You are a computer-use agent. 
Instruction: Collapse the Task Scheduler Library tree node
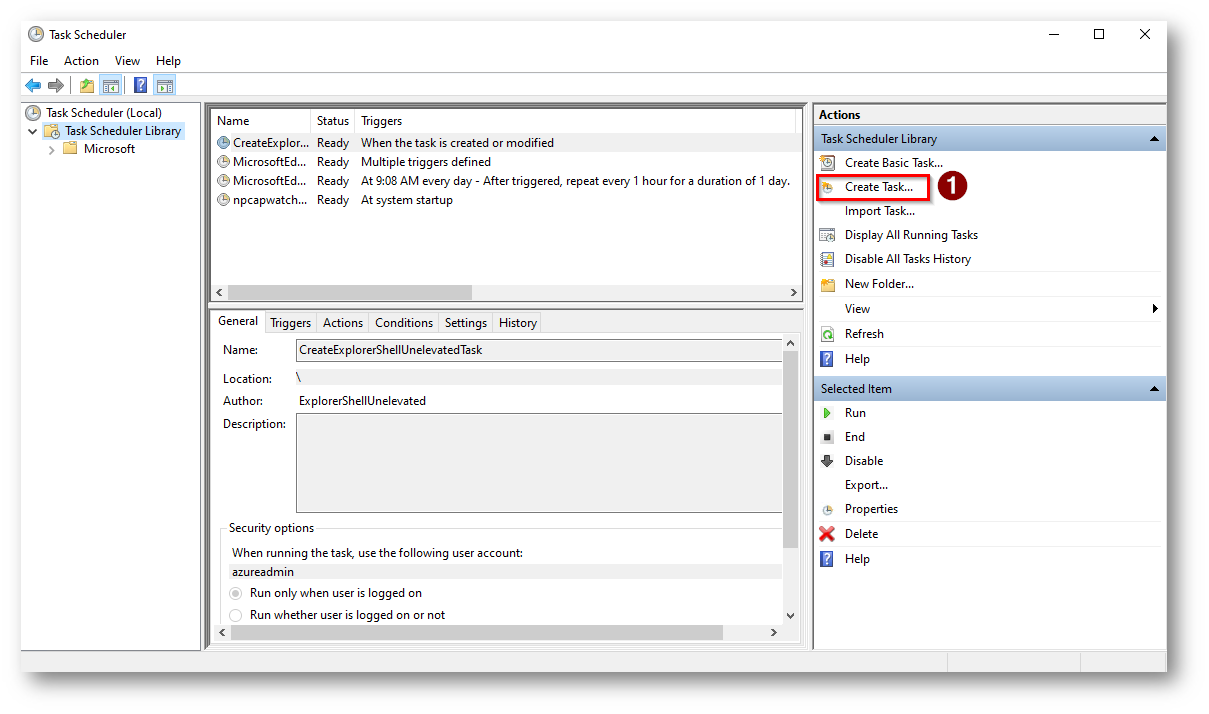(x=33, y=131)
